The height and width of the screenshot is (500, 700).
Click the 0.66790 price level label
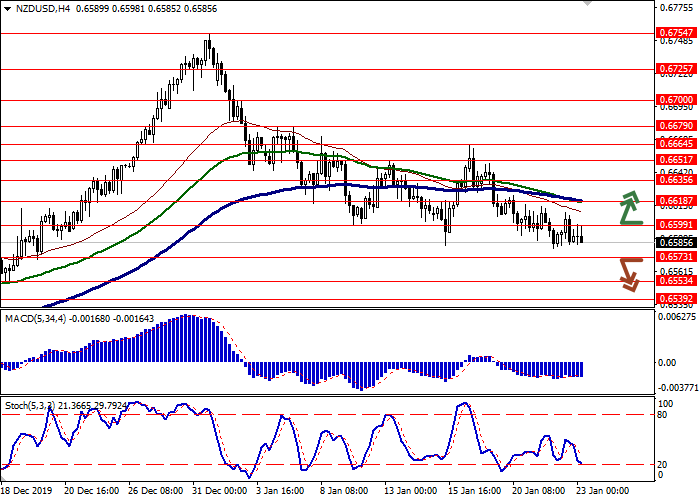point(676,126)
